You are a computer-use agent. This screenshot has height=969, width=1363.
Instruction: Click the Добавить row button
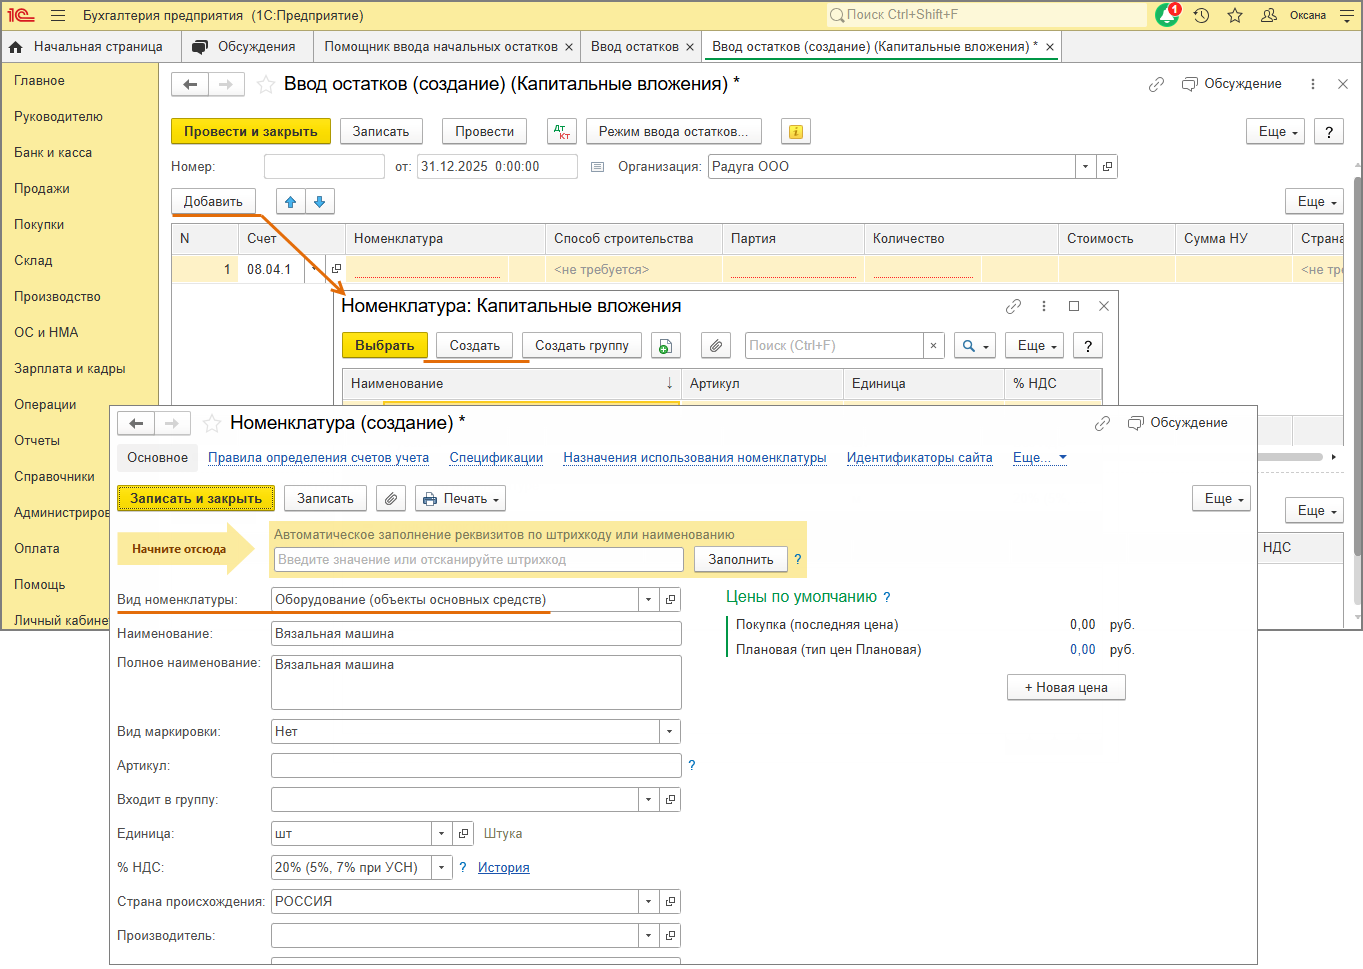click(213, 202)
